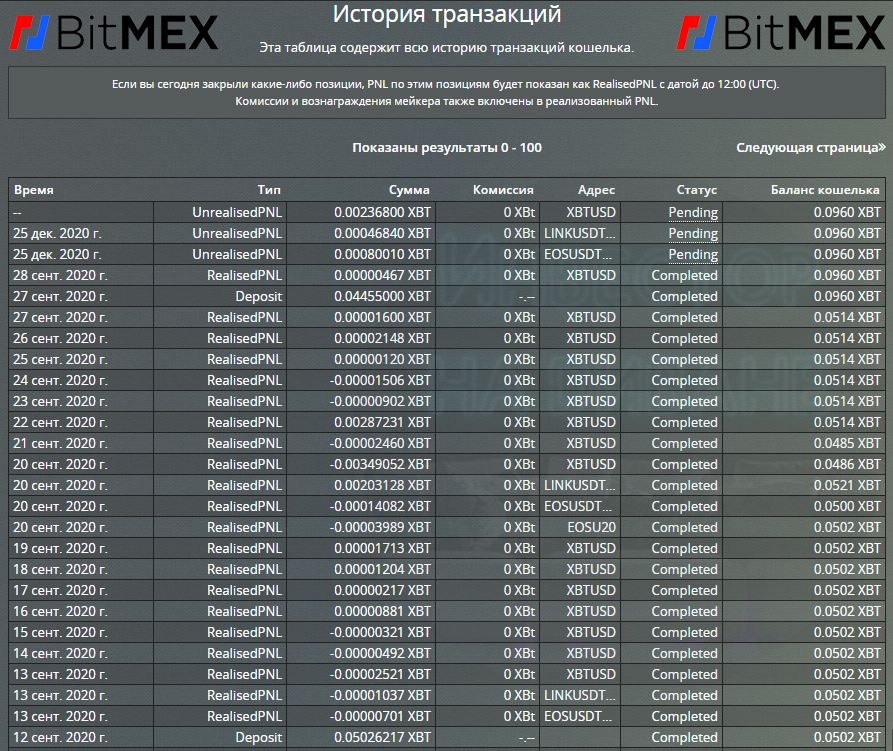
Task: Click the 24 сент. 2020 г. date cell
Action: point(60,380)
